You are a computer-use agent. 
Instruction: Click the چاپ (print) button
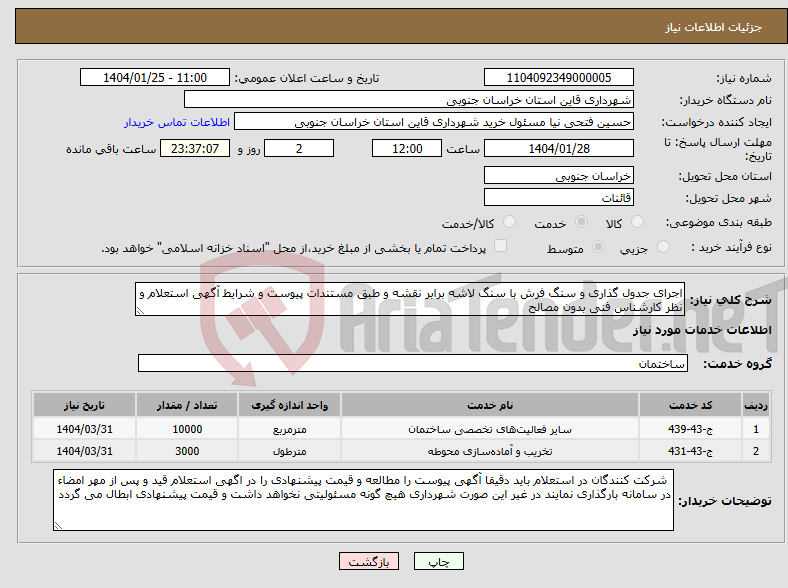tap(438, 561)
